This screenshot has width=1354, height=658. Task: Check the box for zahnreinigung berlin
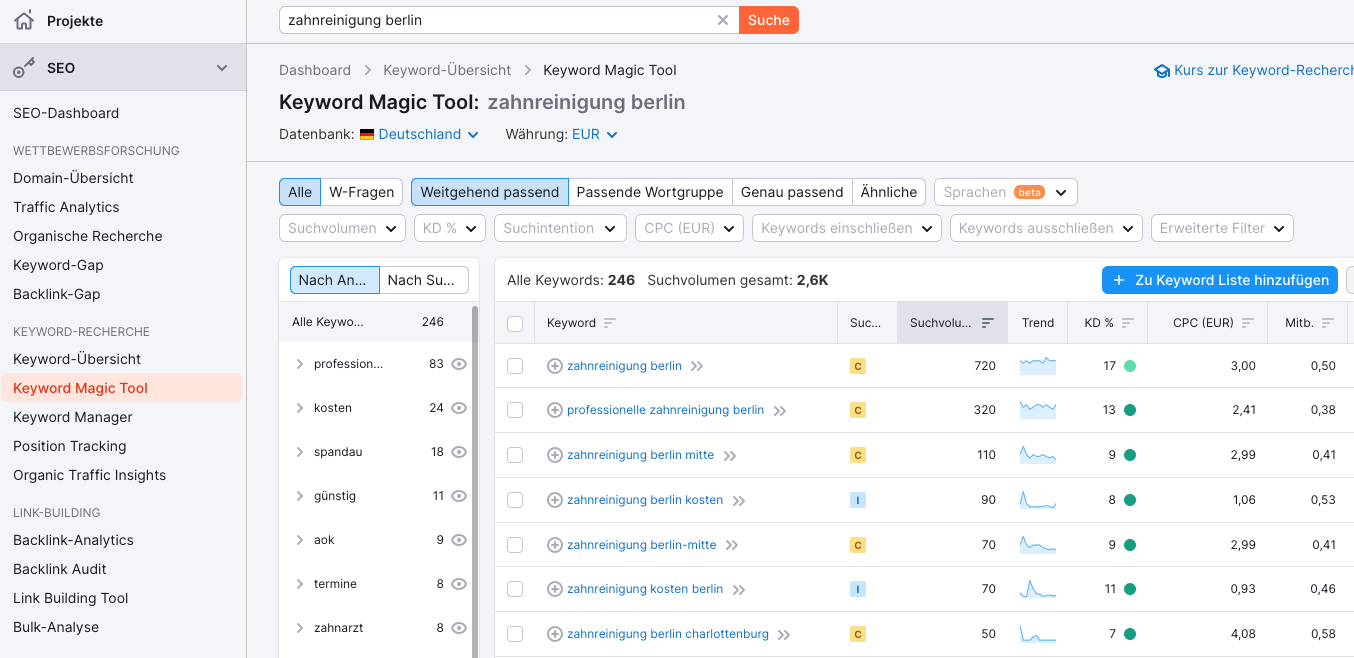coord(515,366)
